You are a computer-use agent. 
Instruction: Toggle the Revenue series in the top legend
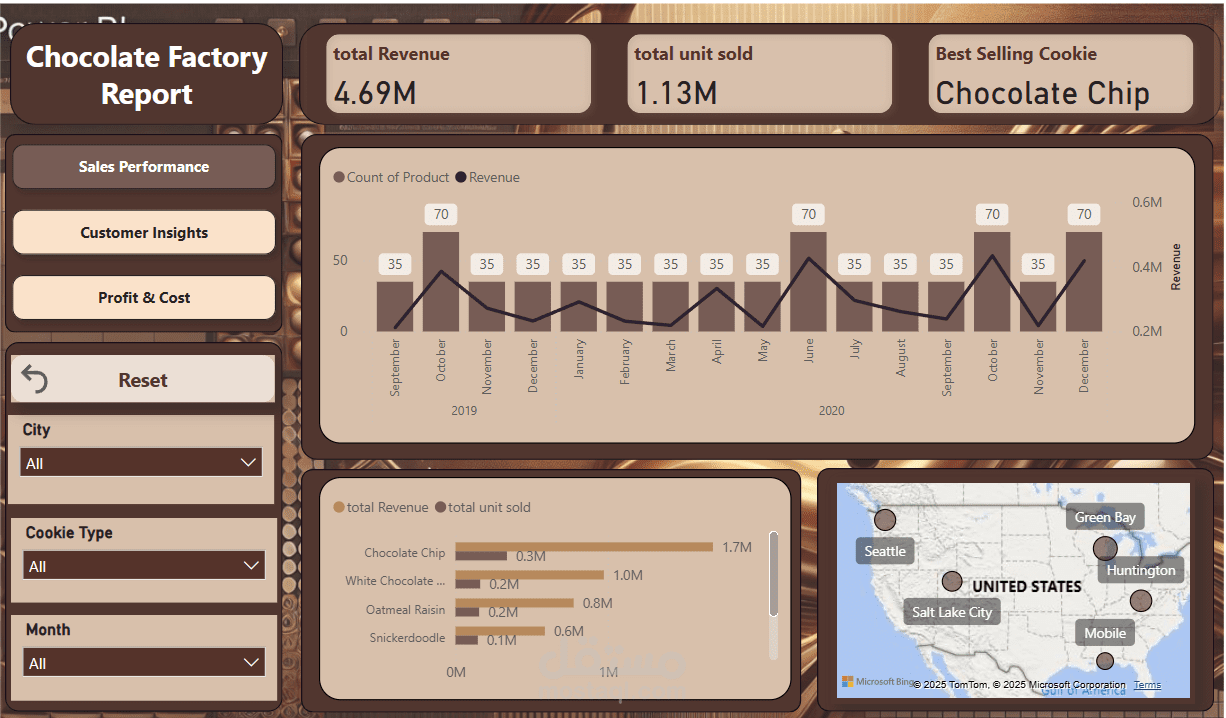tap(459, 177)
